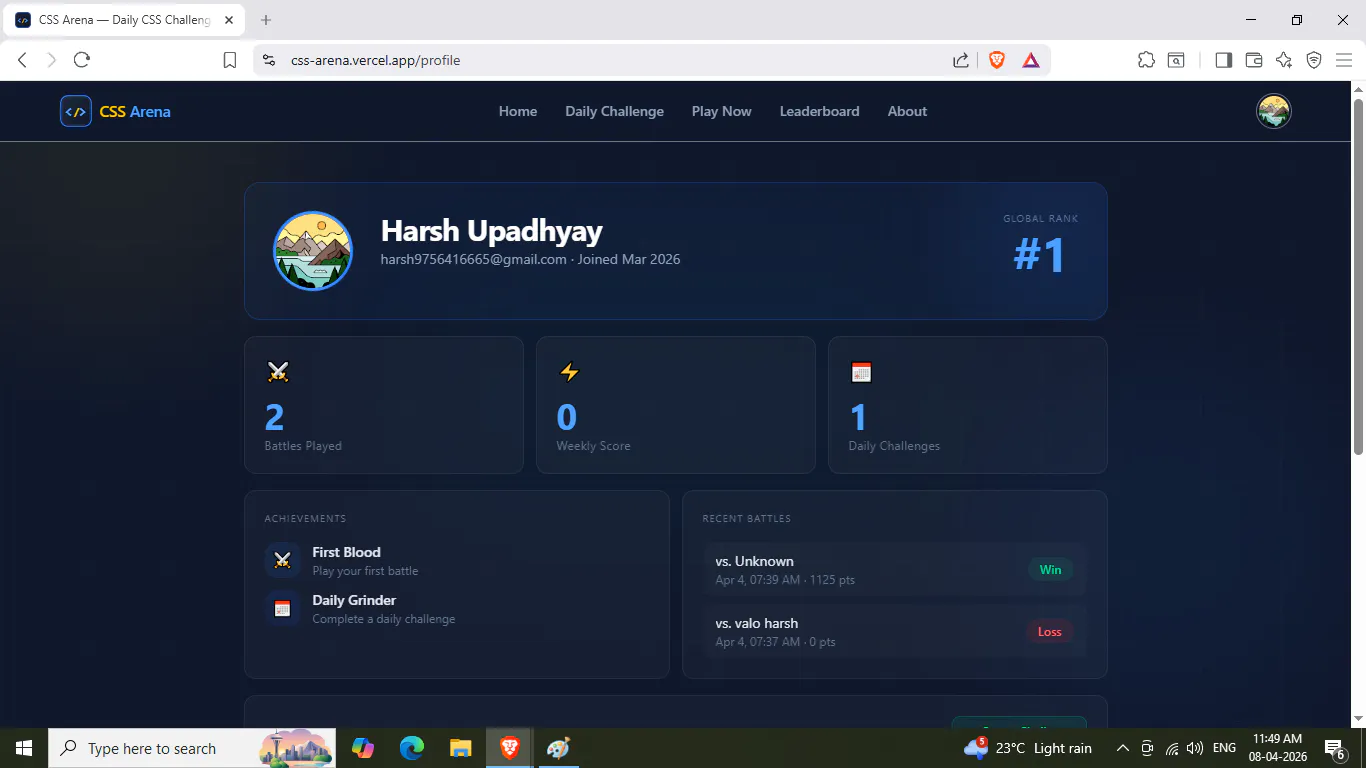
Task: Open Microsoft Edge from taskbar
Action: 412,748
